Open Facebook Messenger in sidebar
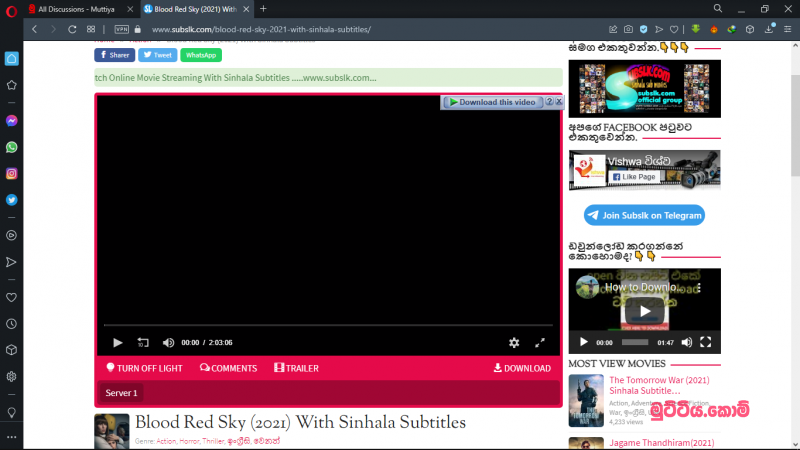The height and width of the screenshot is (450, 800). [11, 121]
